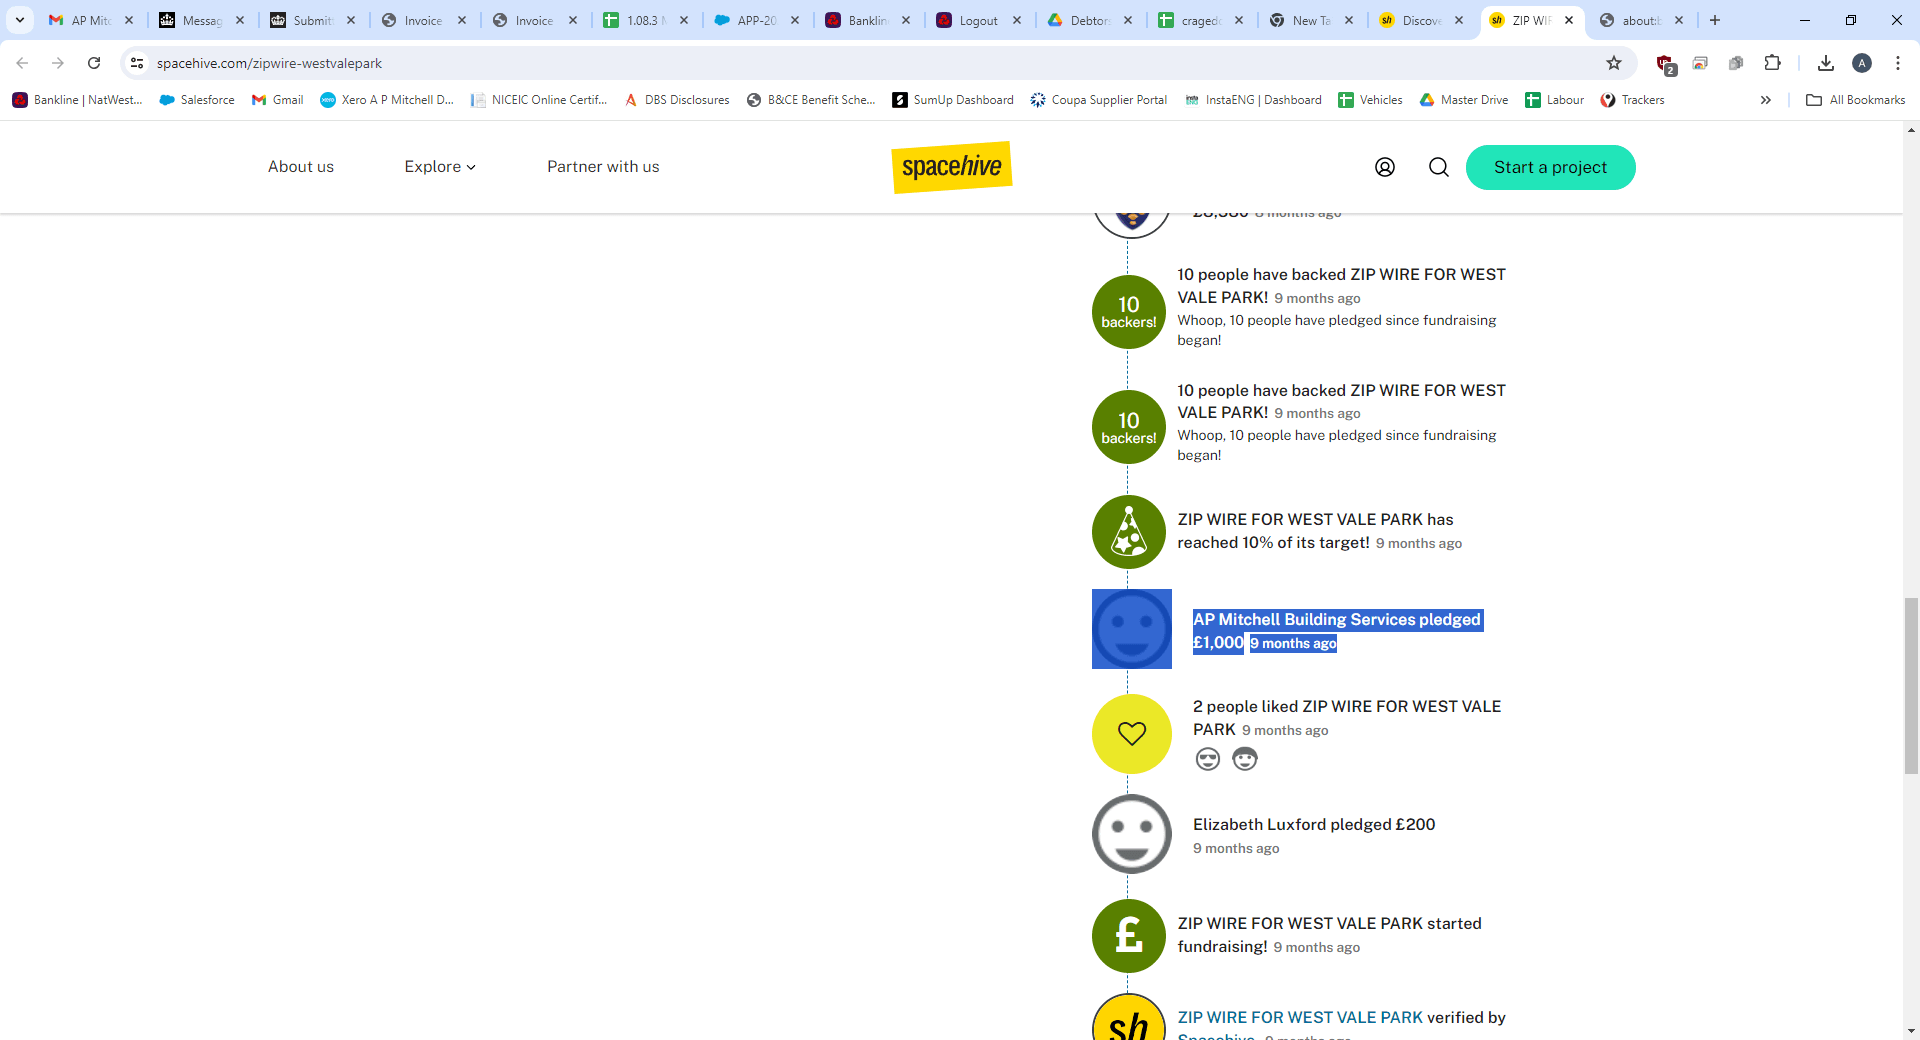Open Bankline NatWest bookmark
1920x1040 pixels.
click(x=78, y=100)
